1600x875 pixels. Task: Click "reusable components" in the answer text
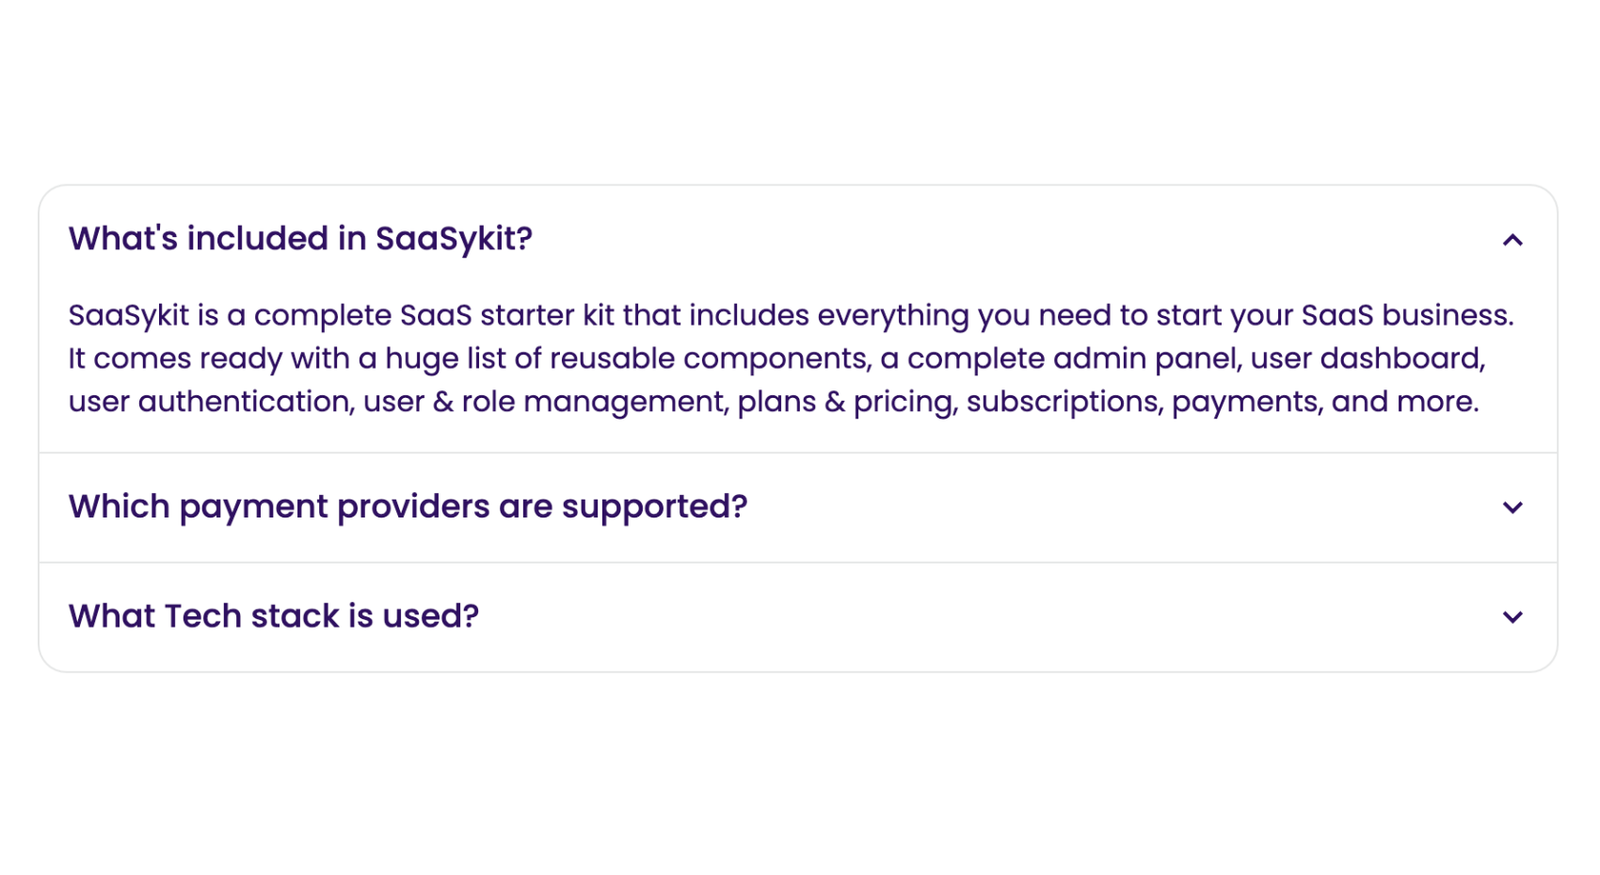[x=709, y=358]
